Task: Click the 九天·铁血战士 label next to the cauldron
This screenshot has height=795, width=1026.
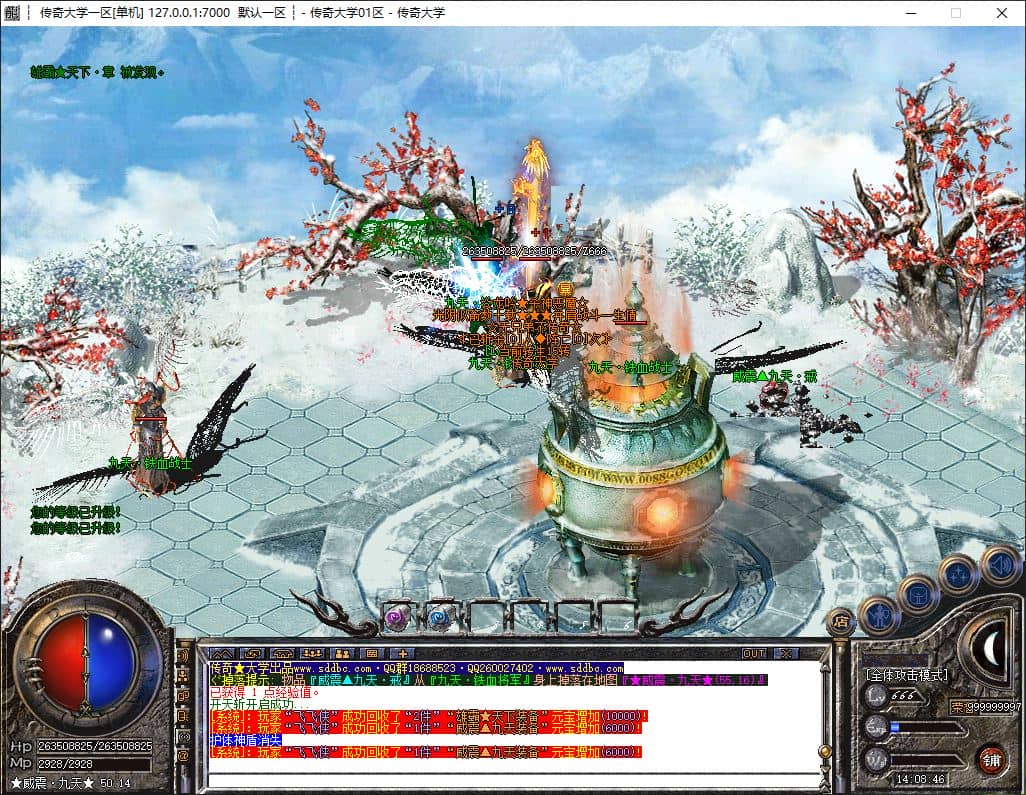Action: tap(630, 367)
